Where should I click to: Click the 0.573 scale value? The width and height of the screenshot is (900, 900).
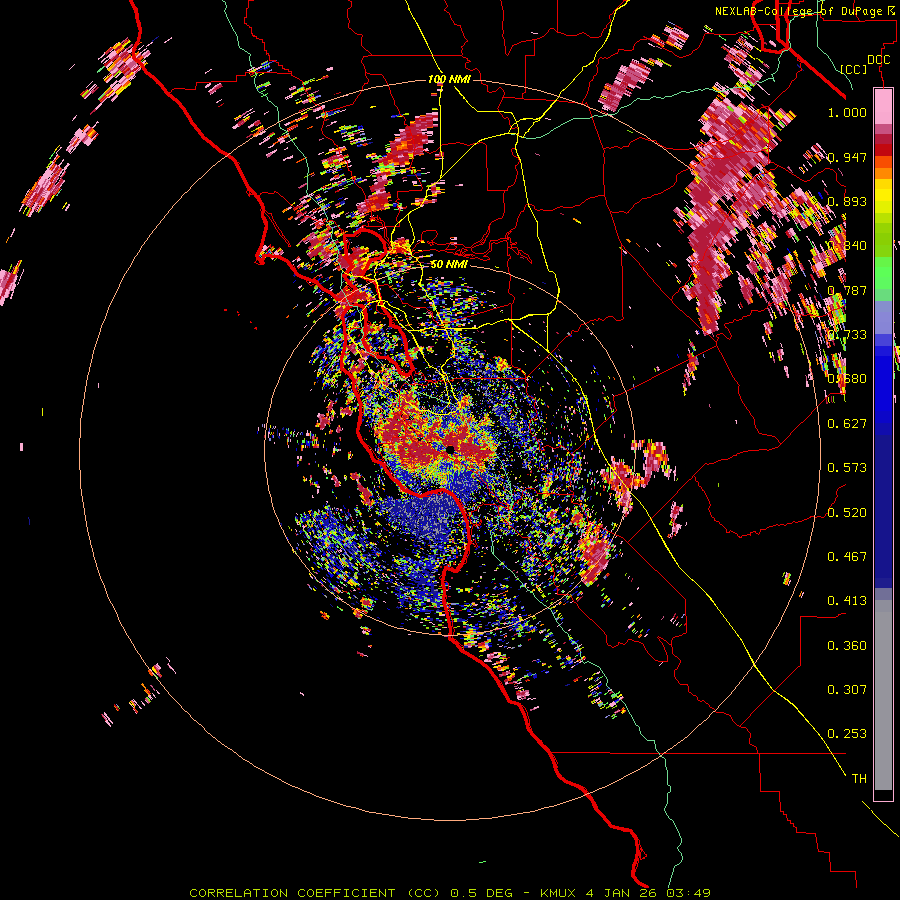tap(847, 468)
